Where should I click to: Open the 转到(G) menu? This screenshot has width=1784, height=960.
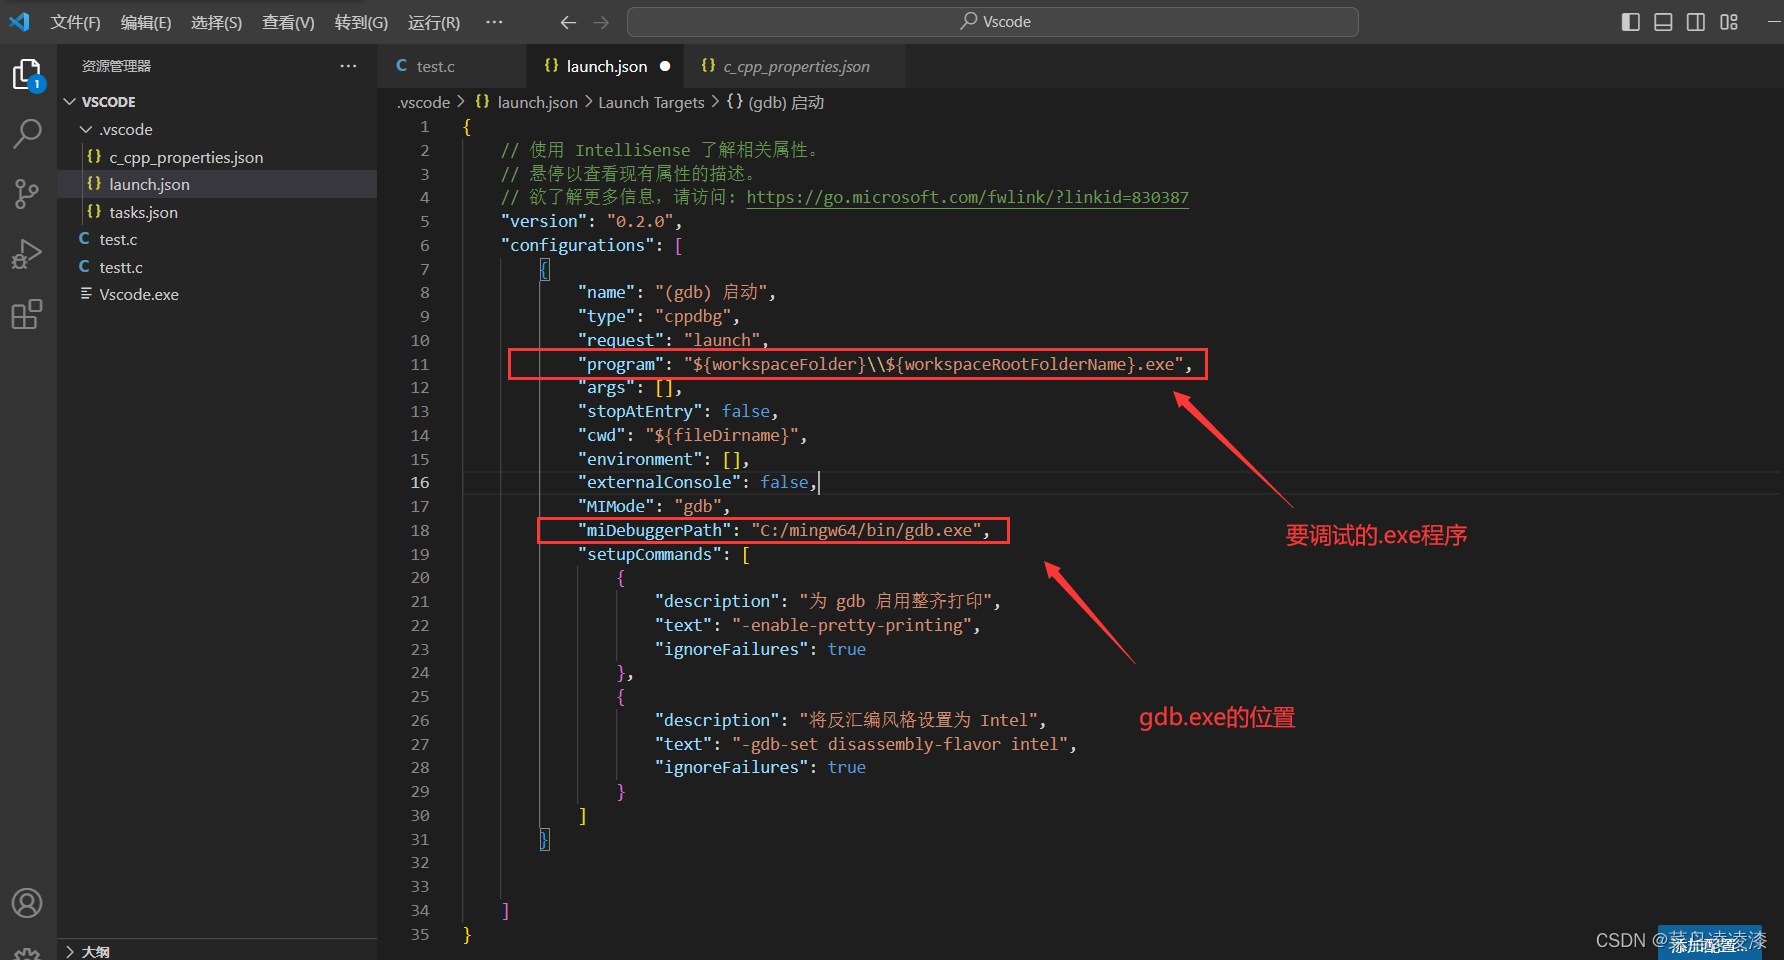click(361, 22)
